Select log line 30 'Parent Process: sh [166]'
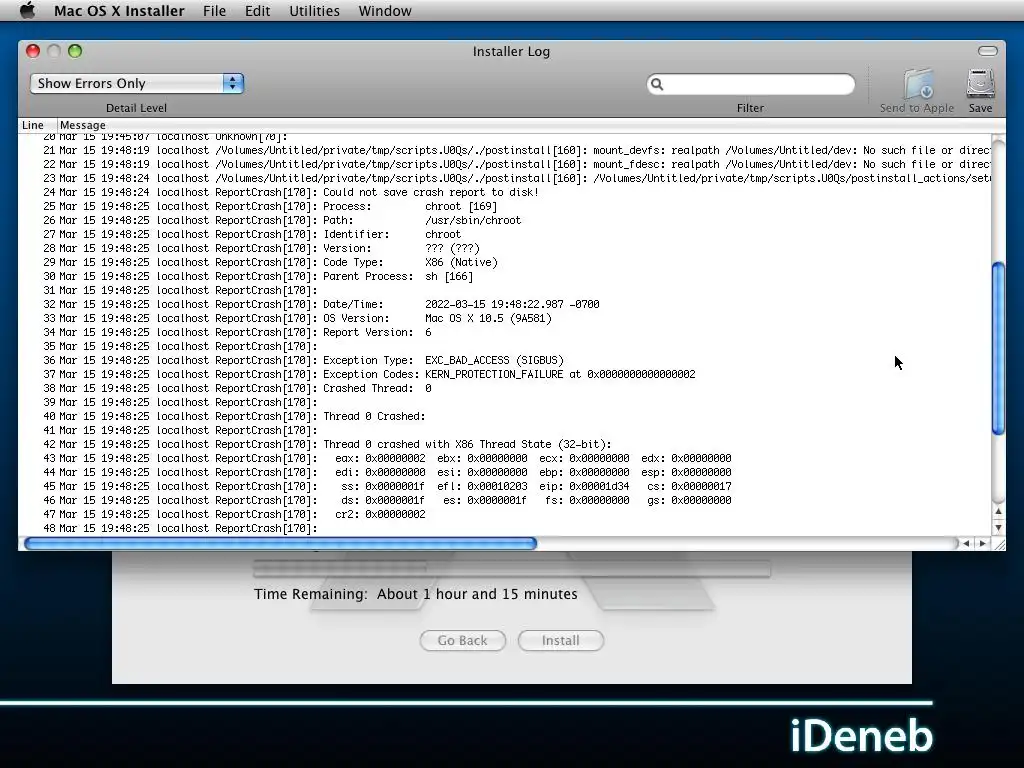The image size is (1024, 768). (x=505, y=276)
